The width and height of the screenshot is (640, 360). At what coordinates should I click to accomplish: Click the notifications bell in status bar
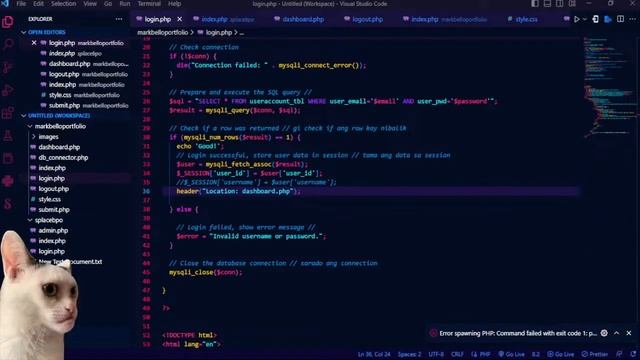[x=633, y=354]
